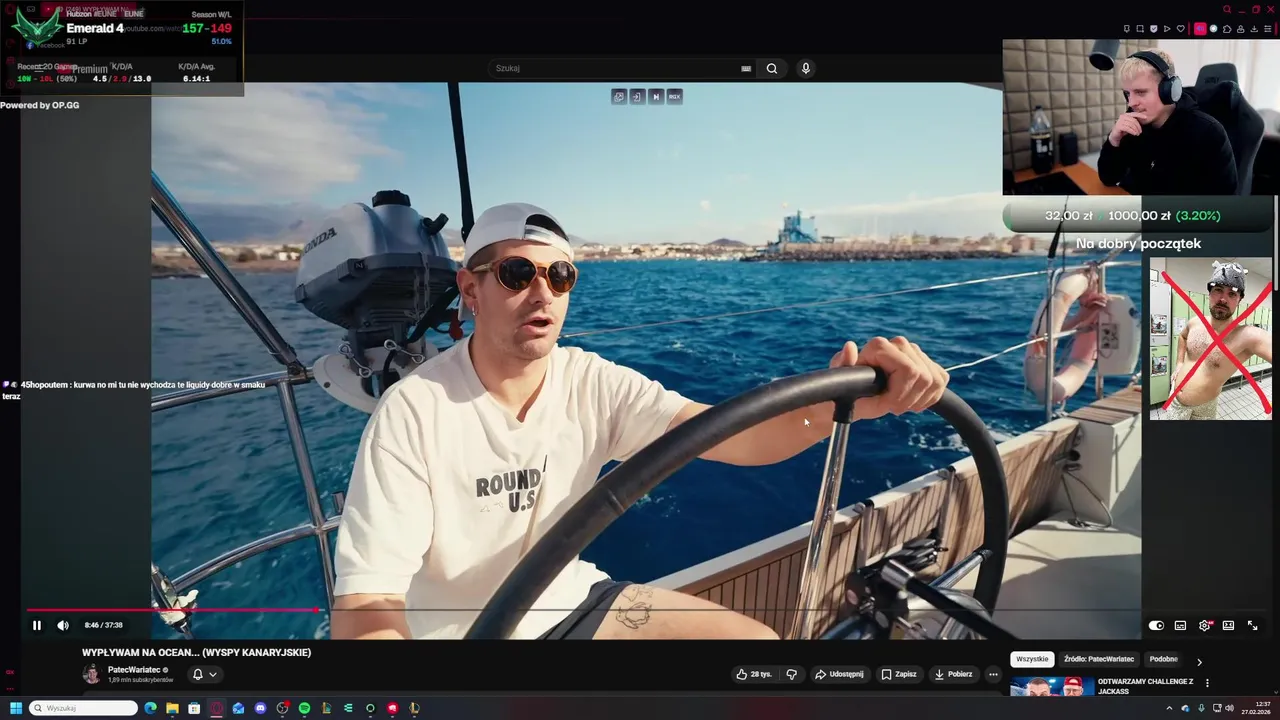Open League of Legends client in taskbar

coord(414,708)
